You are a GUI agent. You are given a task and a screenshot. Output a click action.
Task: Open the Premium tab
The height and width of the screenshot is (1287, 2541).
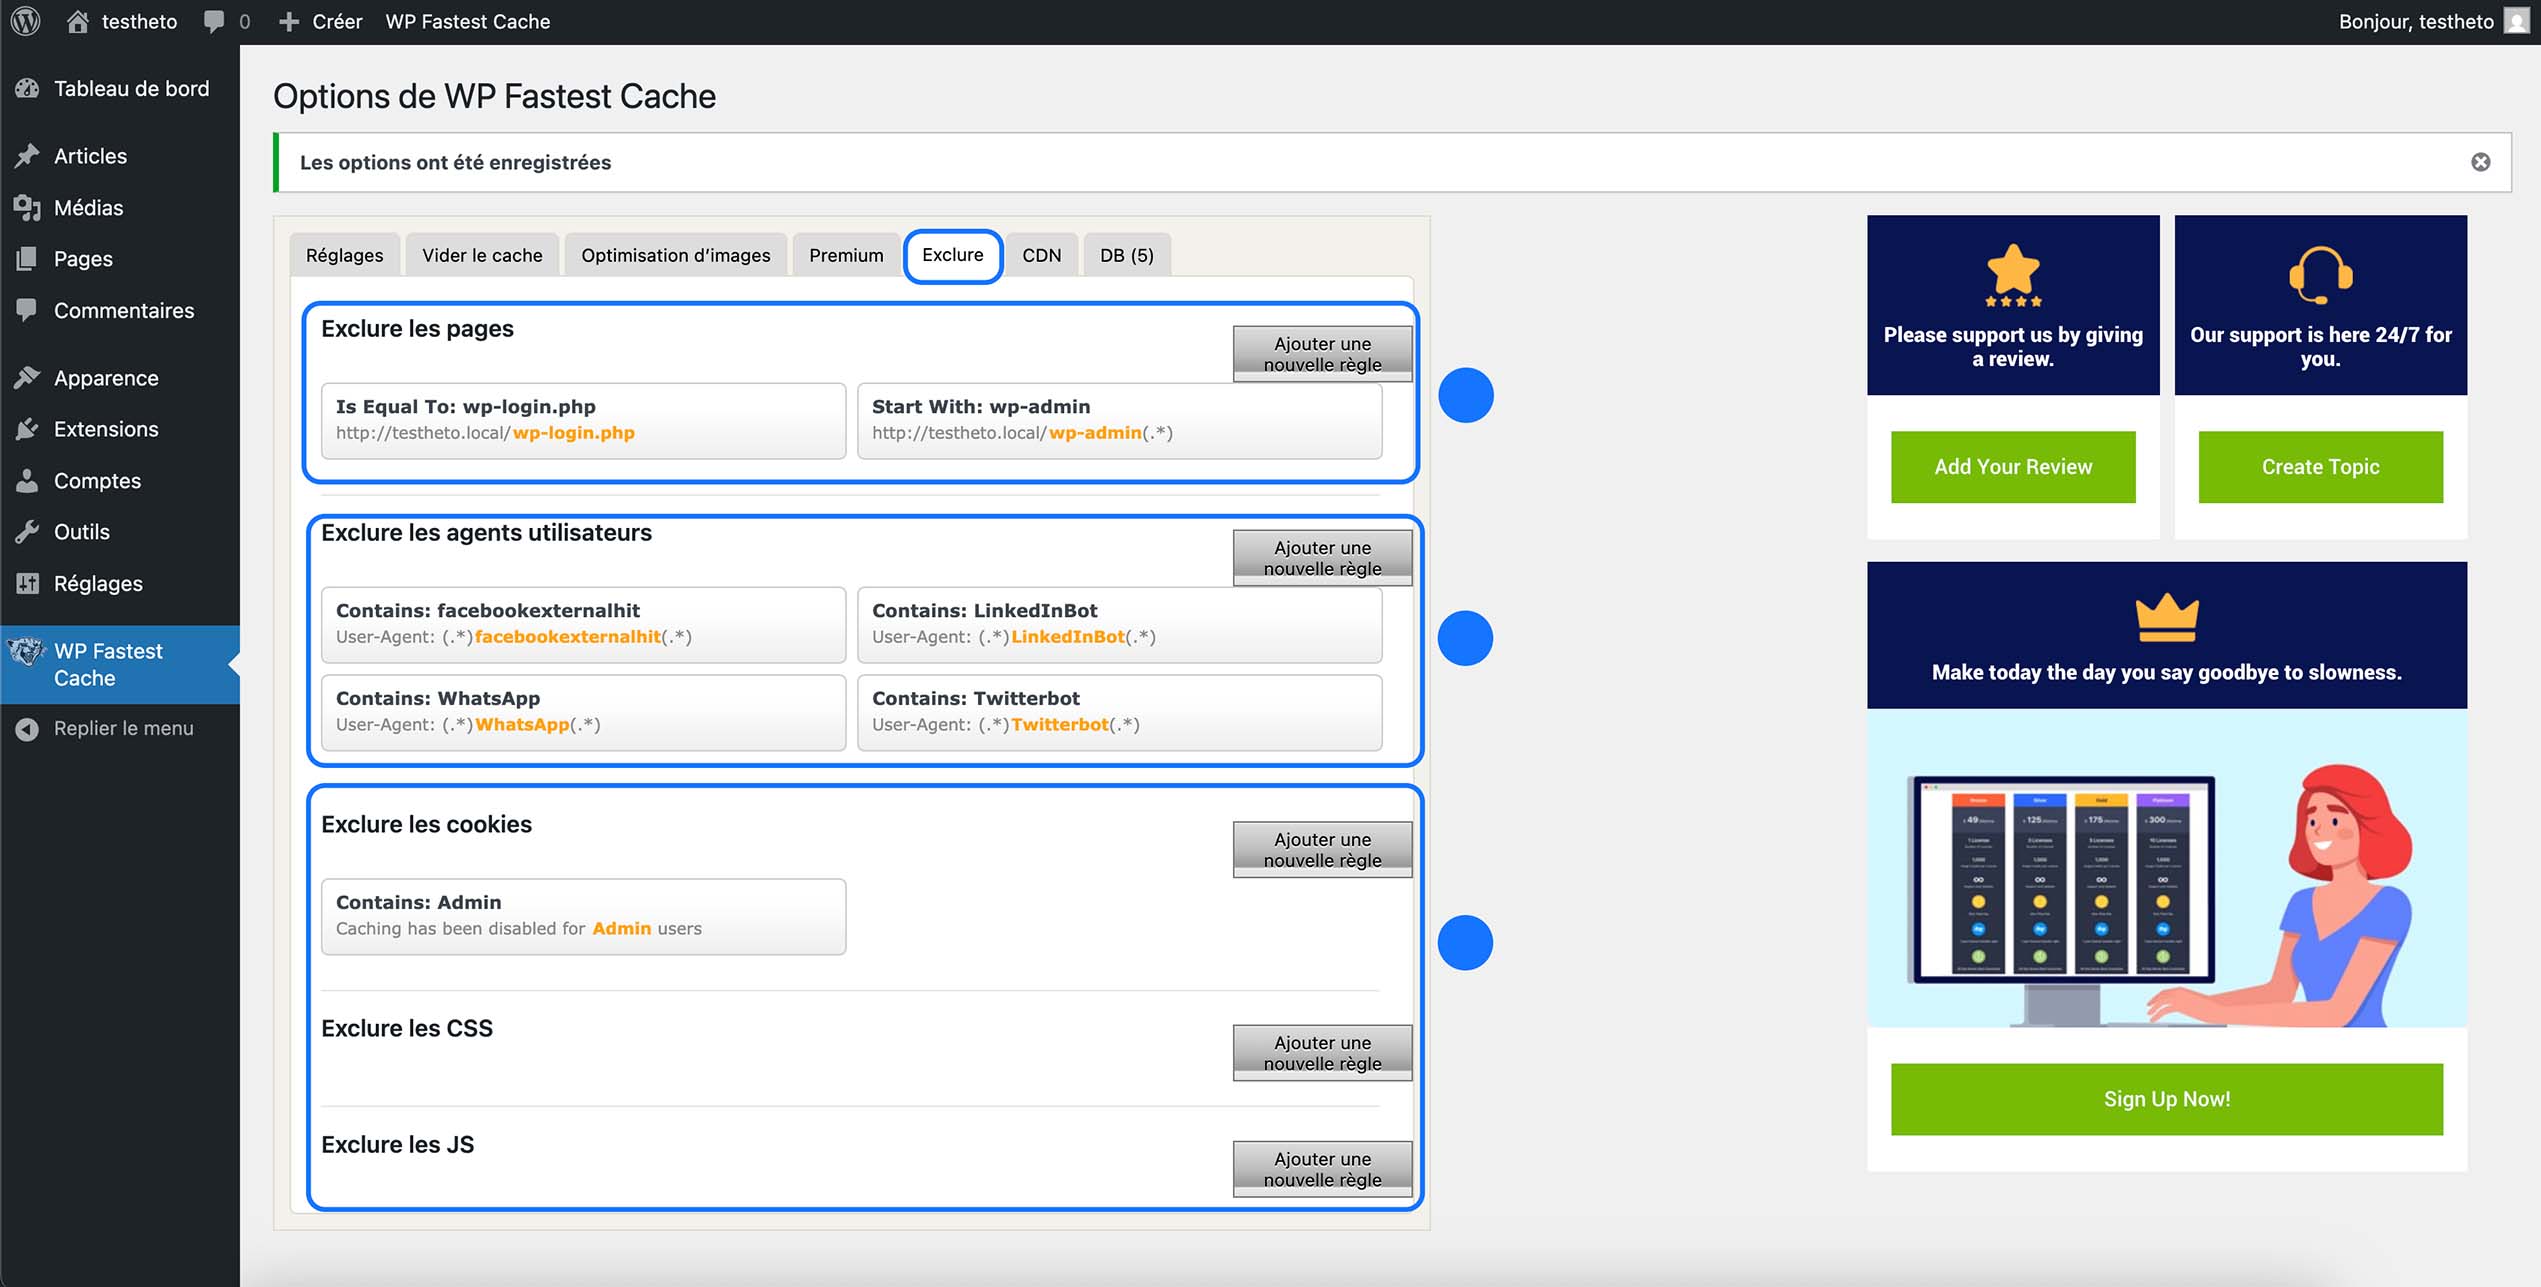point(845,255)
